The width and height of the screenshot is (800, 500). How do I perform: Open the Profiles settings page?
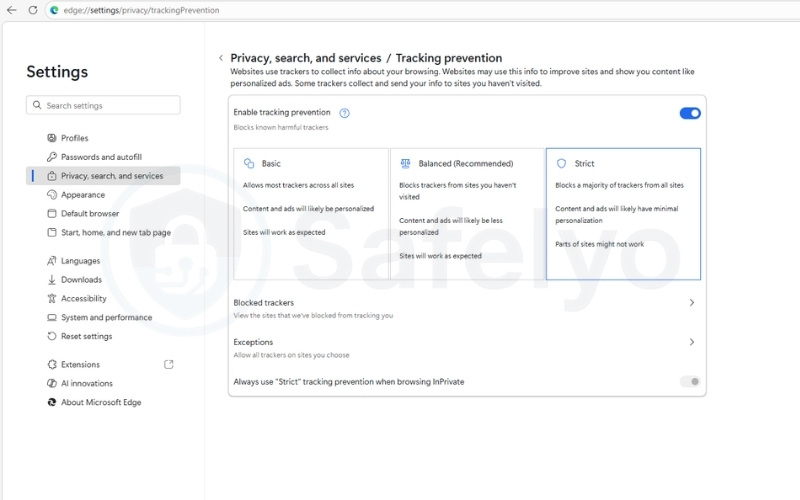pos(103,138)
